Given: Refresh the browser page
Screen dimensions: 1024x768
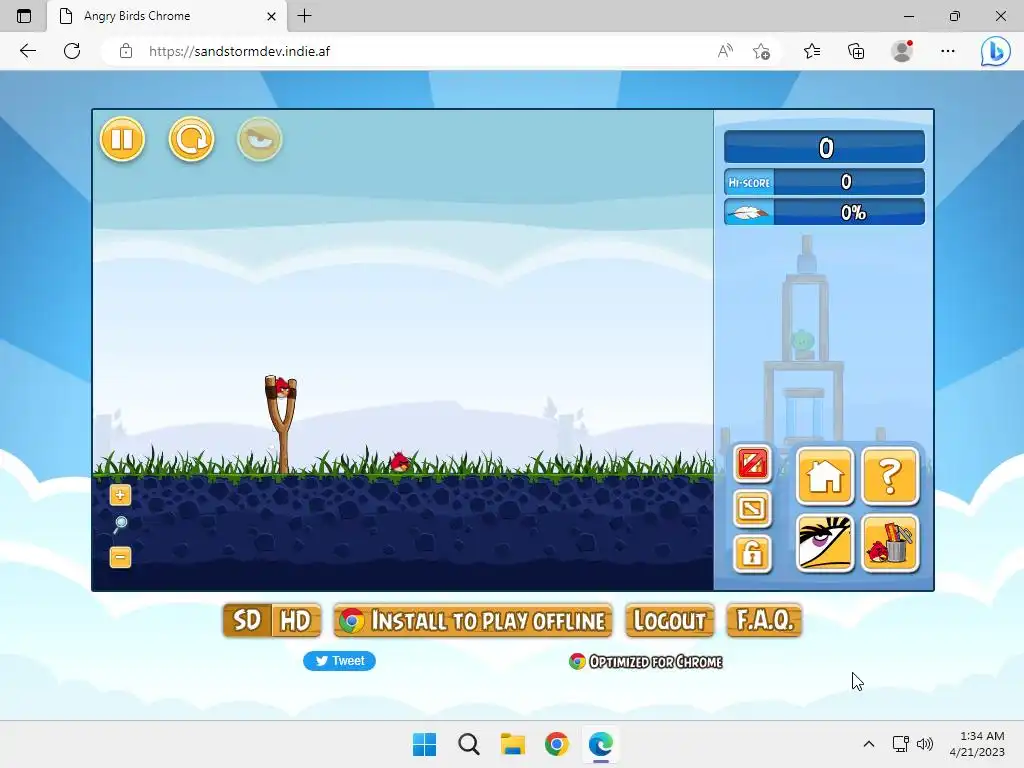Looking at the screenshot, I should [72, 51].
